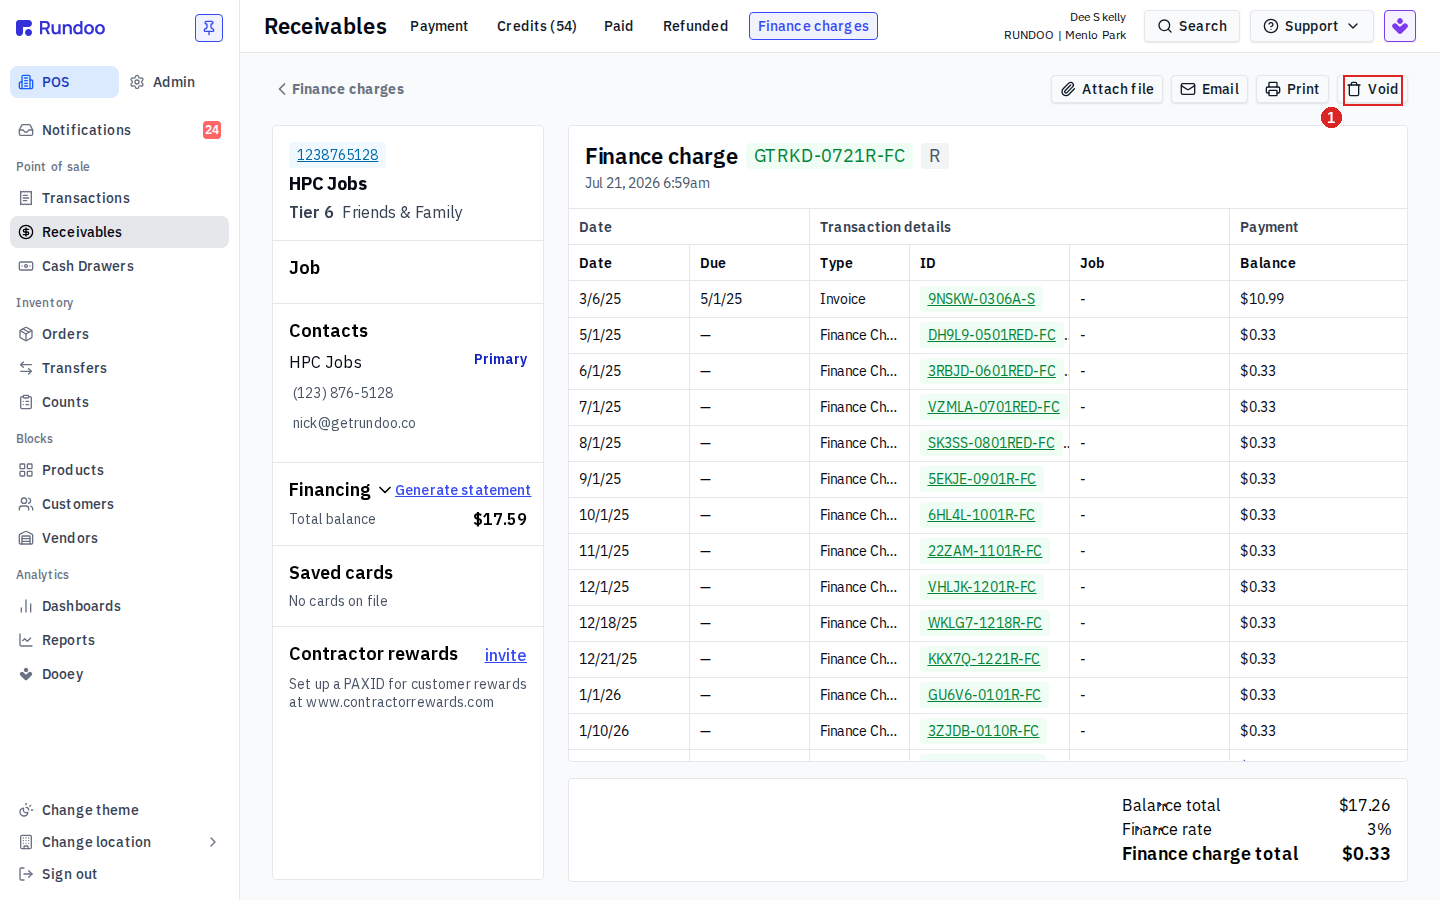The image size is (1440, 900).
Task: Click the Print button
Action: pos(1292,89)
